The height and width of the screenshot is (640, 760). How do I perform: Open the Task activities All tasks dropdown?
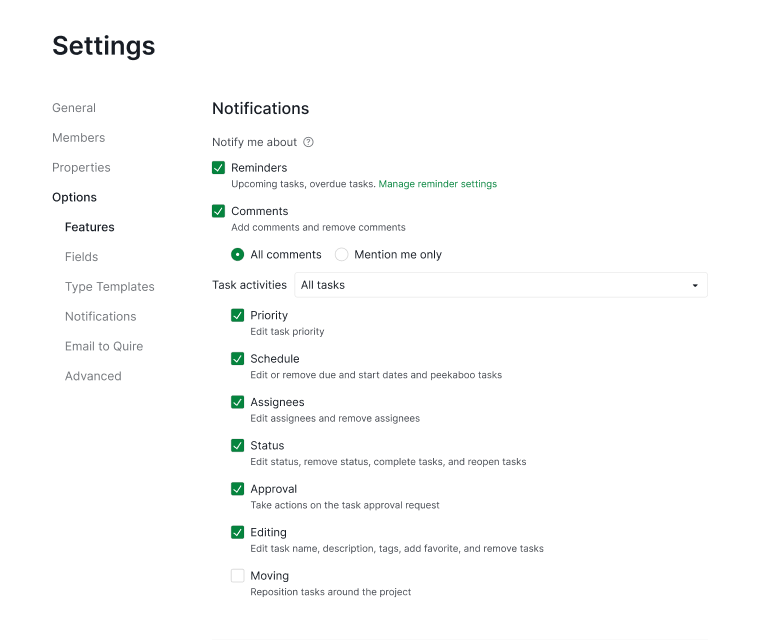(501, 285)
